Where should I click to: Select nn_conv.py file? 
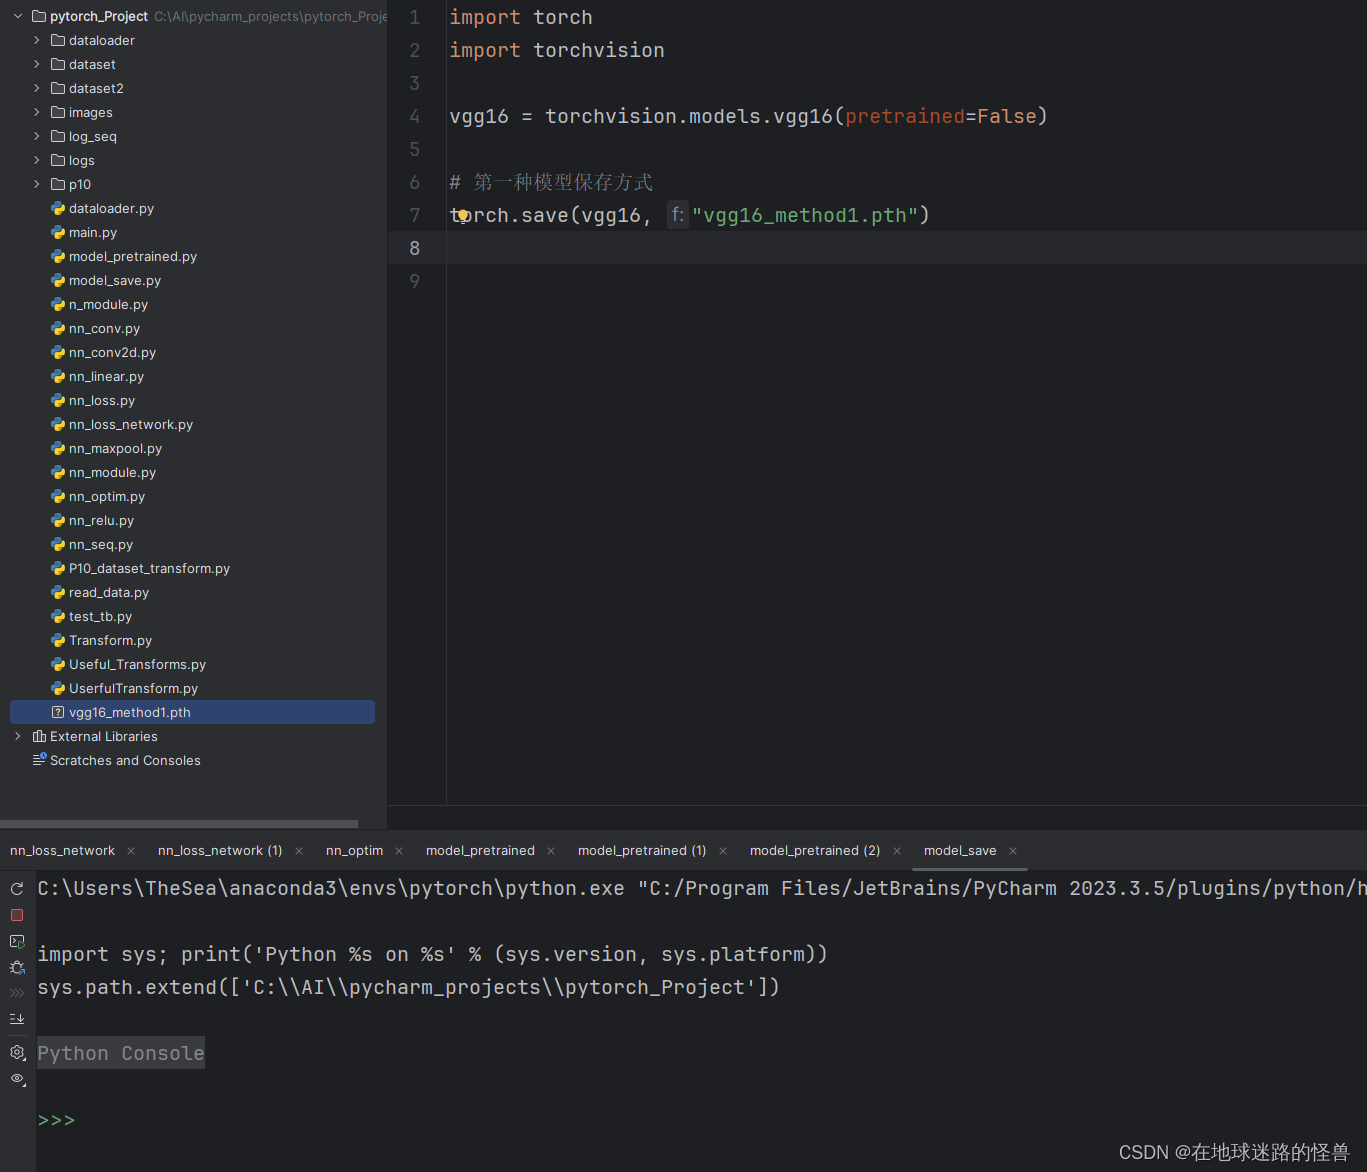pyautogui.click(x=104, y=328)
